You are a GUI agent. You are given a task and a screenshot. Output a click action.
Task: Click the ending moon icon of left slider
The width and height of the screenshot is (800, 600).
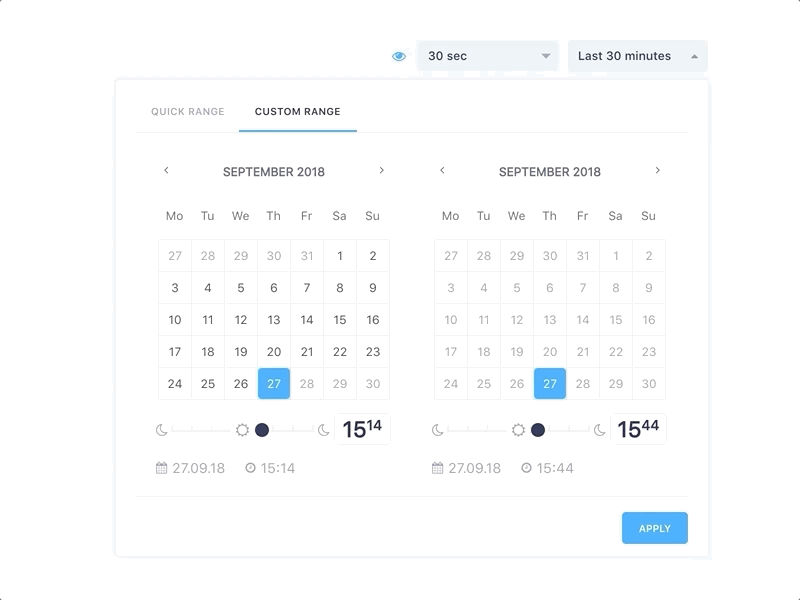pos(323,430)
